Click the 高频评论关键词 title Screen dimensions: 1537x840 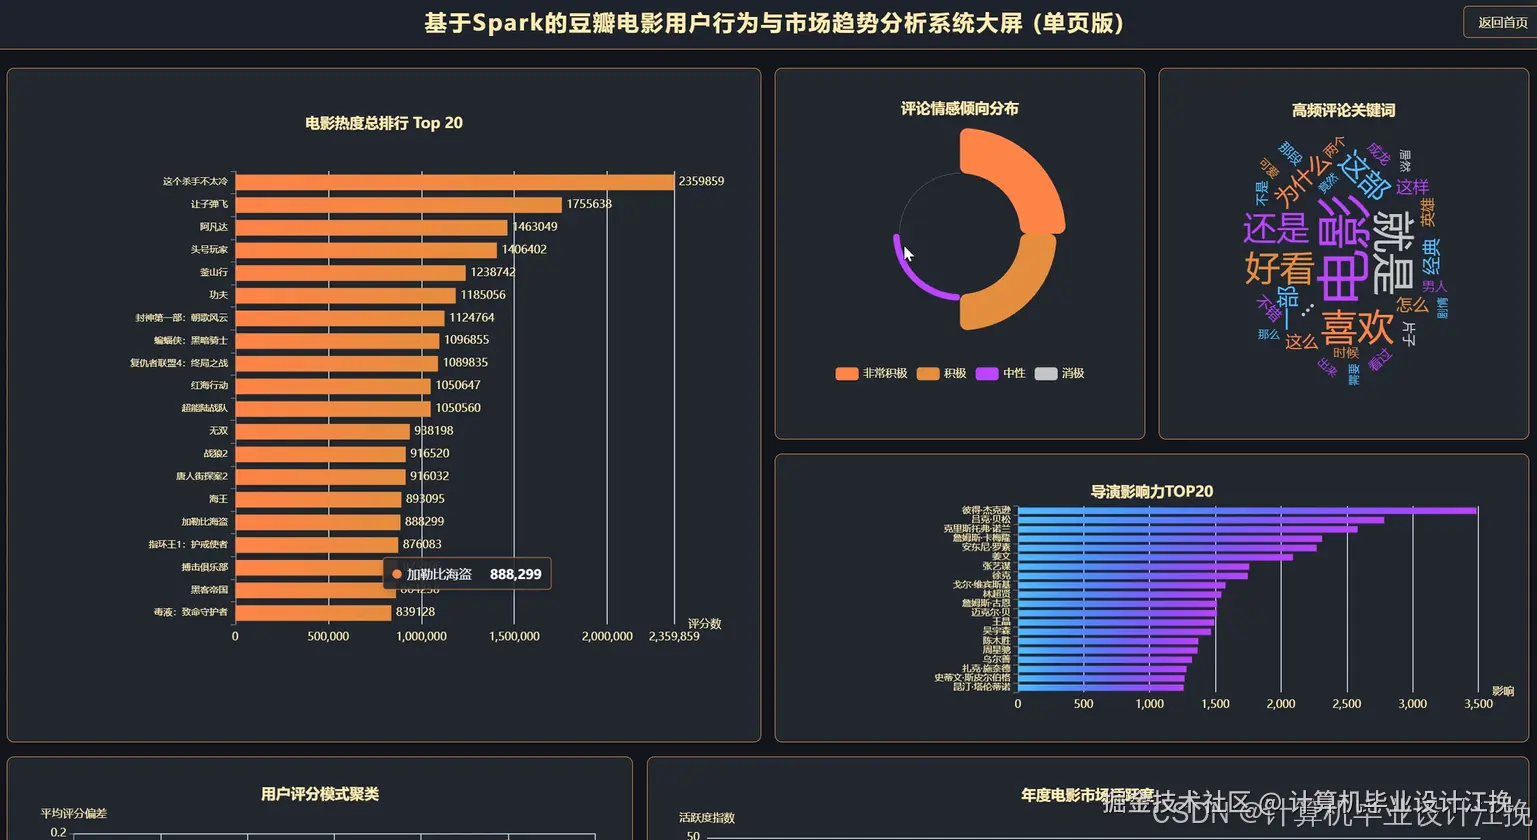coord(1343,110)
